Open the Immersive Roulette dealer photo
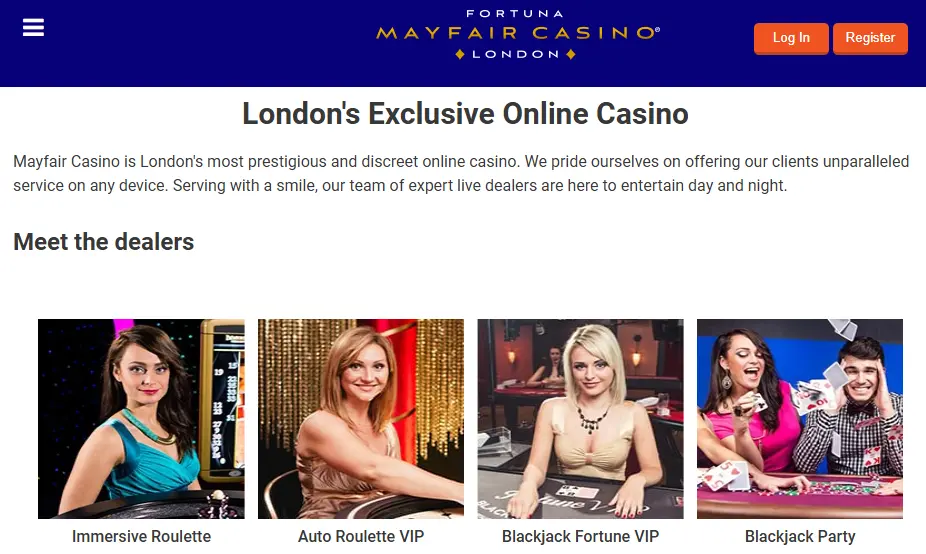The image size is (926, 554). [x=141, y=419]
